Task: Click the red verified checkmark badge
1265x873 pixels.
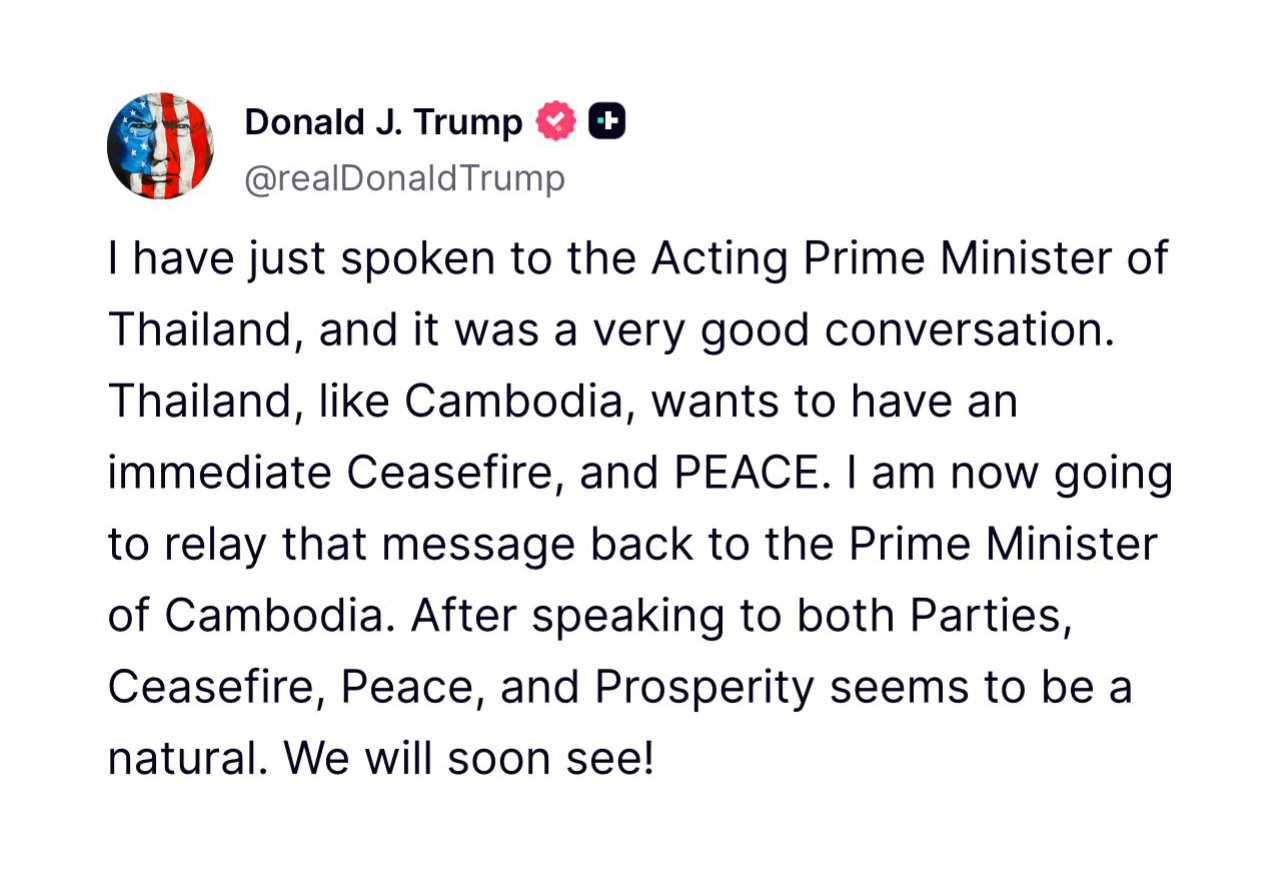Action: 556,122
